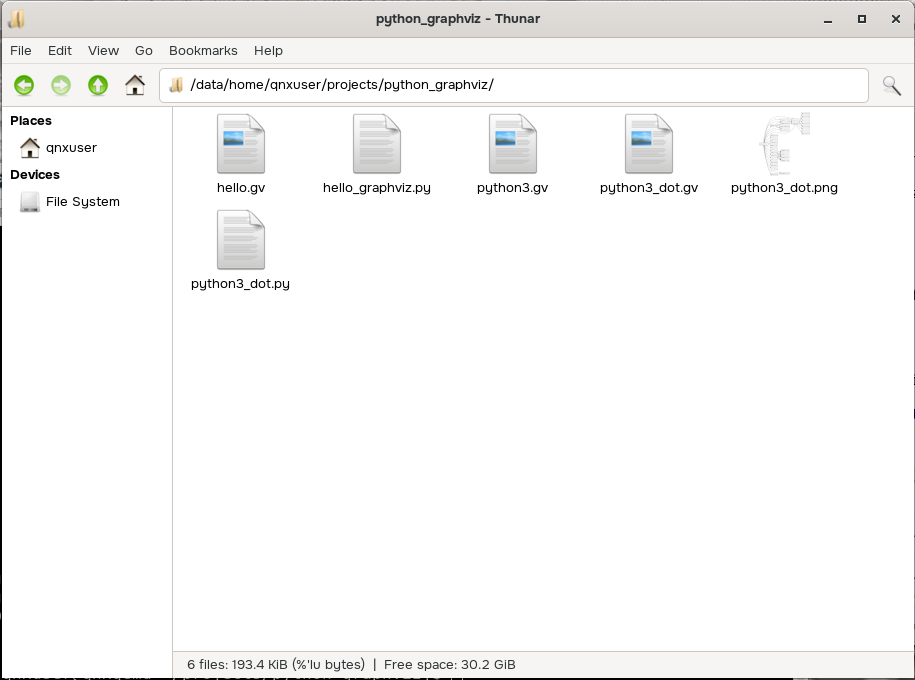Screen dimensions: 915x680
Task: Open the Edit menu
Action: (x=60, y=50)
